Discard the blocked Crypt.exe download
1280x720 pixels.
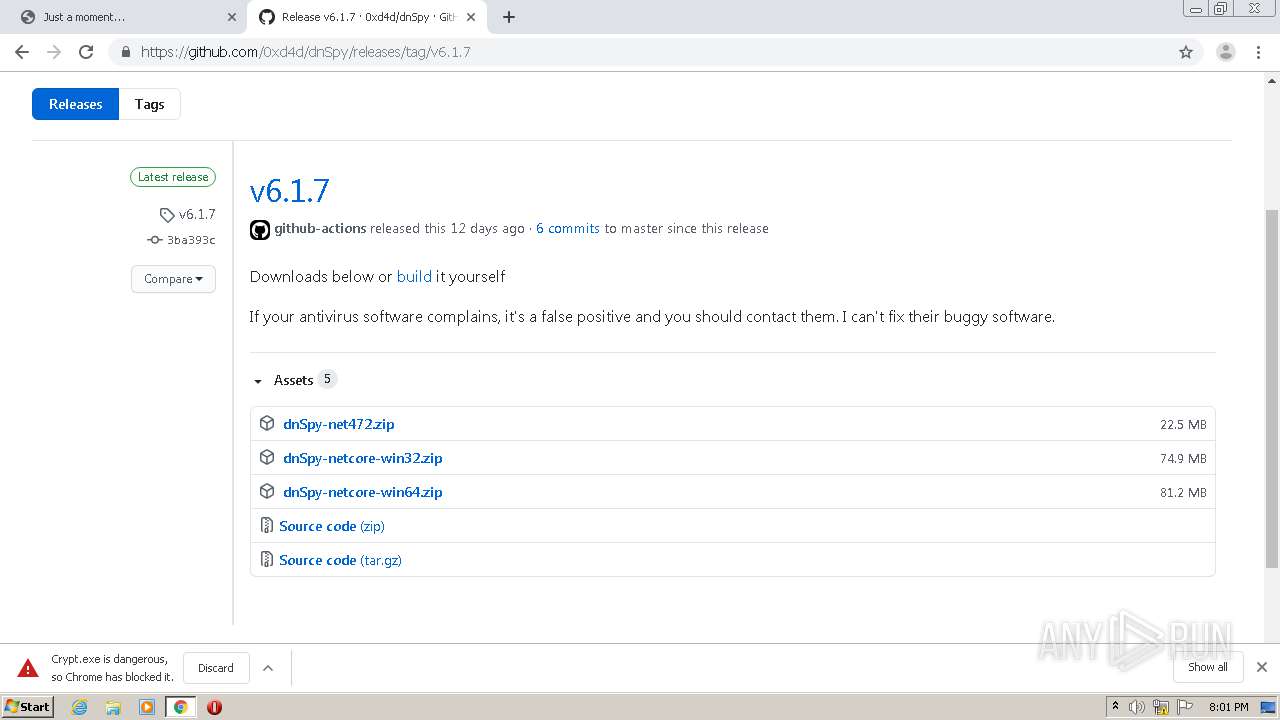point(216,668)
